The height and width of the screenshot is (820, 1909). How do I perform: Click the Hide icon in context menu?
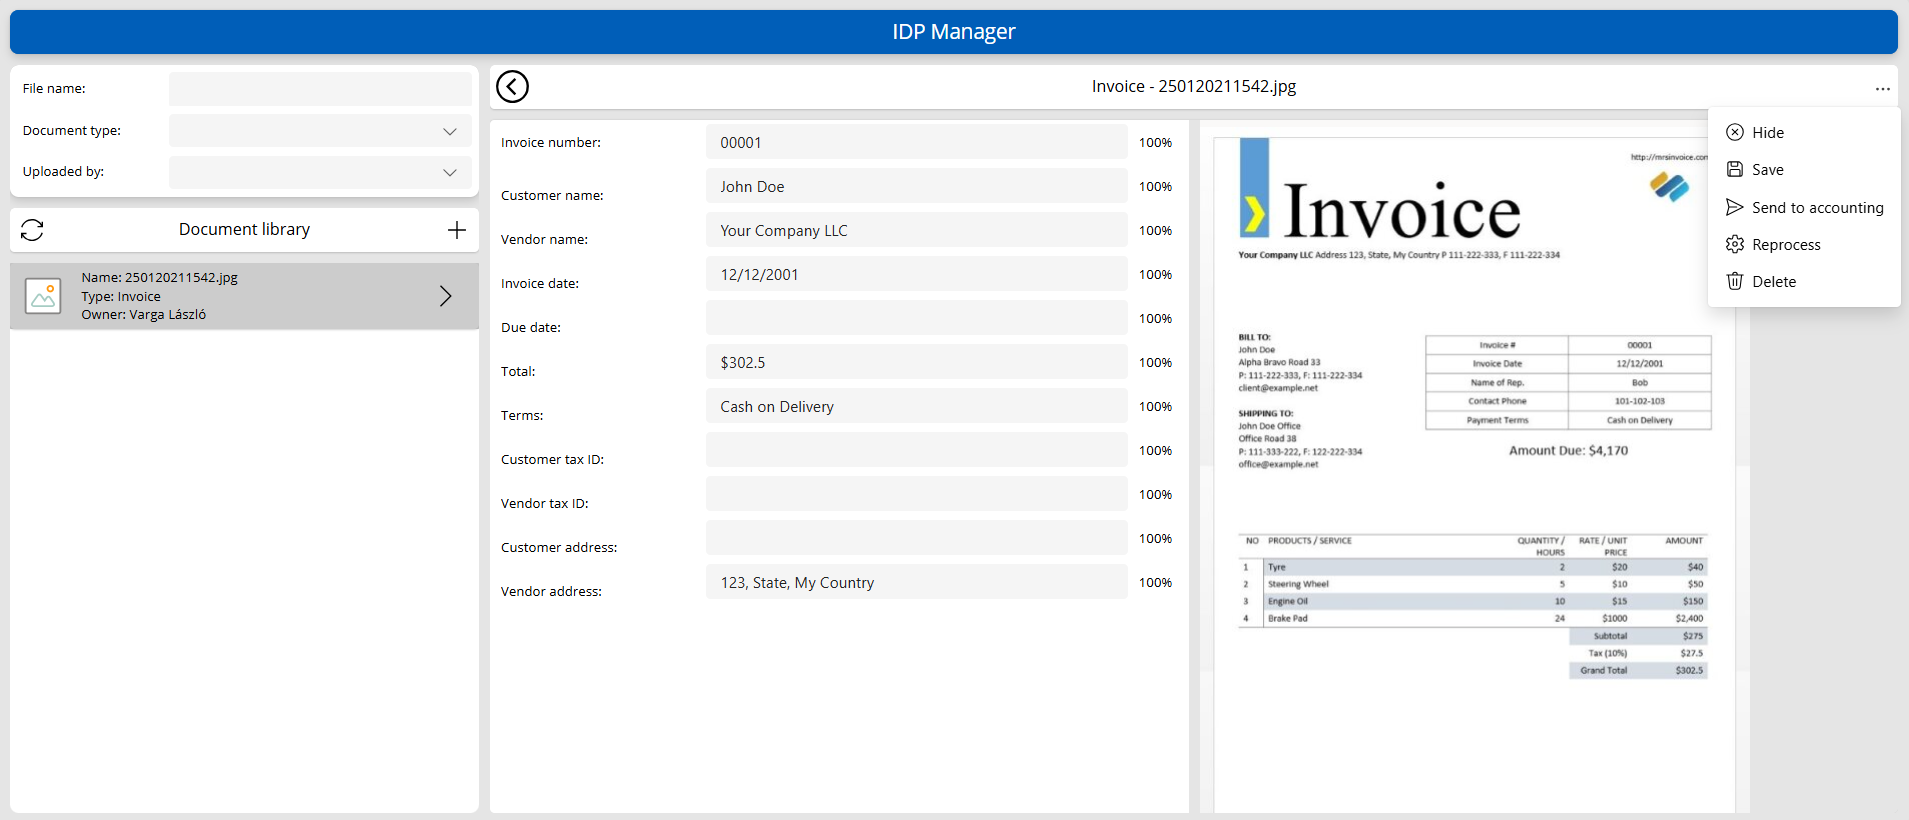point(1735,133)
